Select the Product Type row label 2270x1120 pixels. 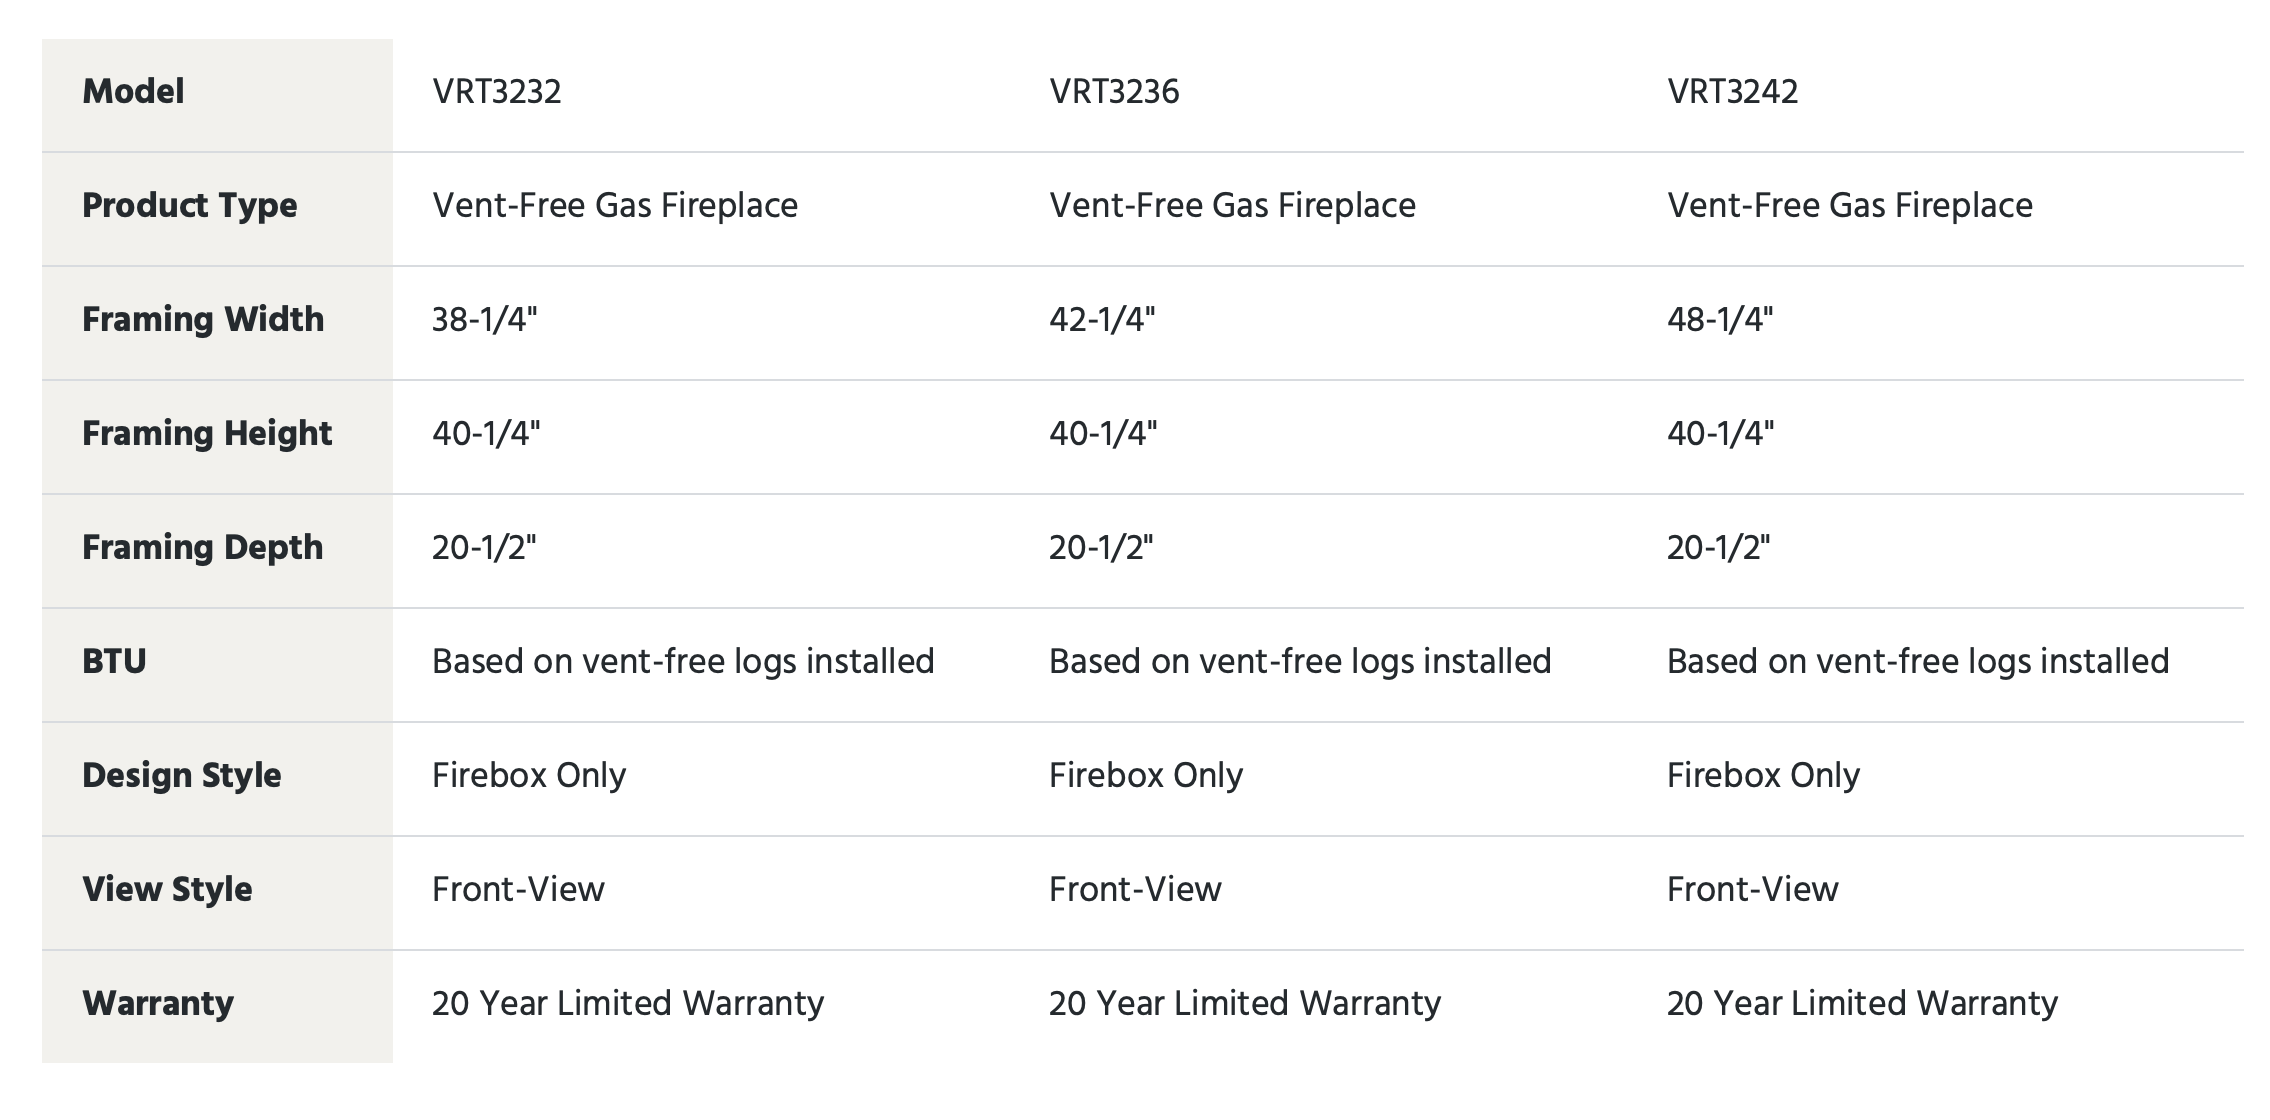pos(190,206)
